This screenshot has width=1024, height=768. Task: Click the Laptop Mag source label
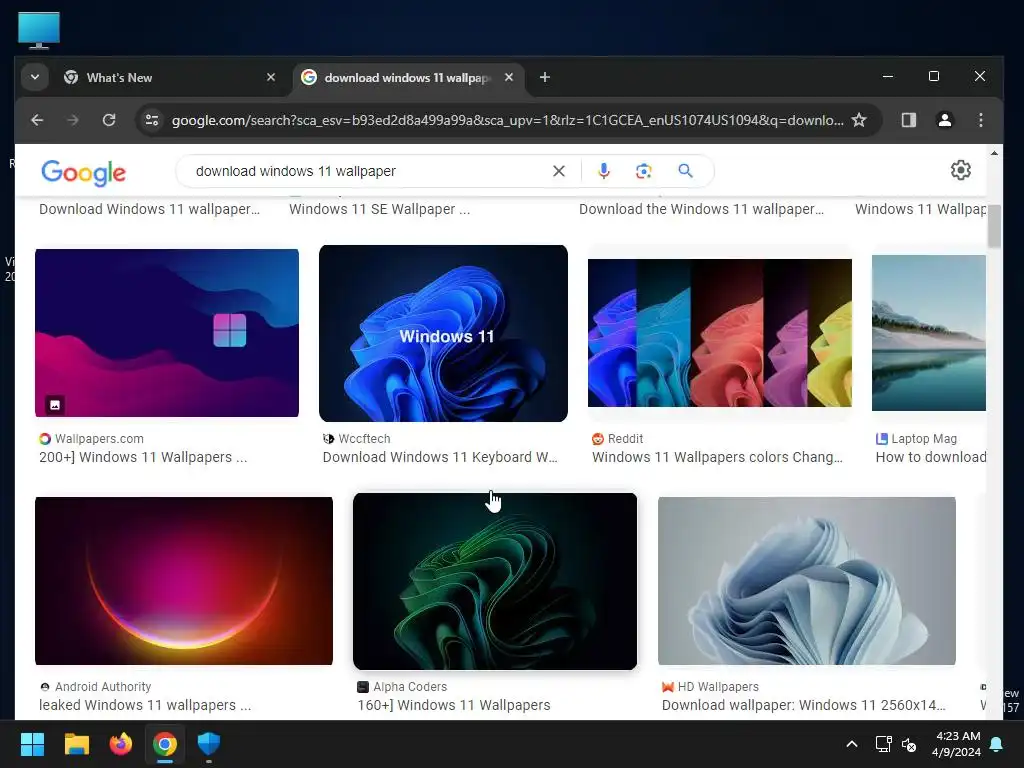[916, 439]
